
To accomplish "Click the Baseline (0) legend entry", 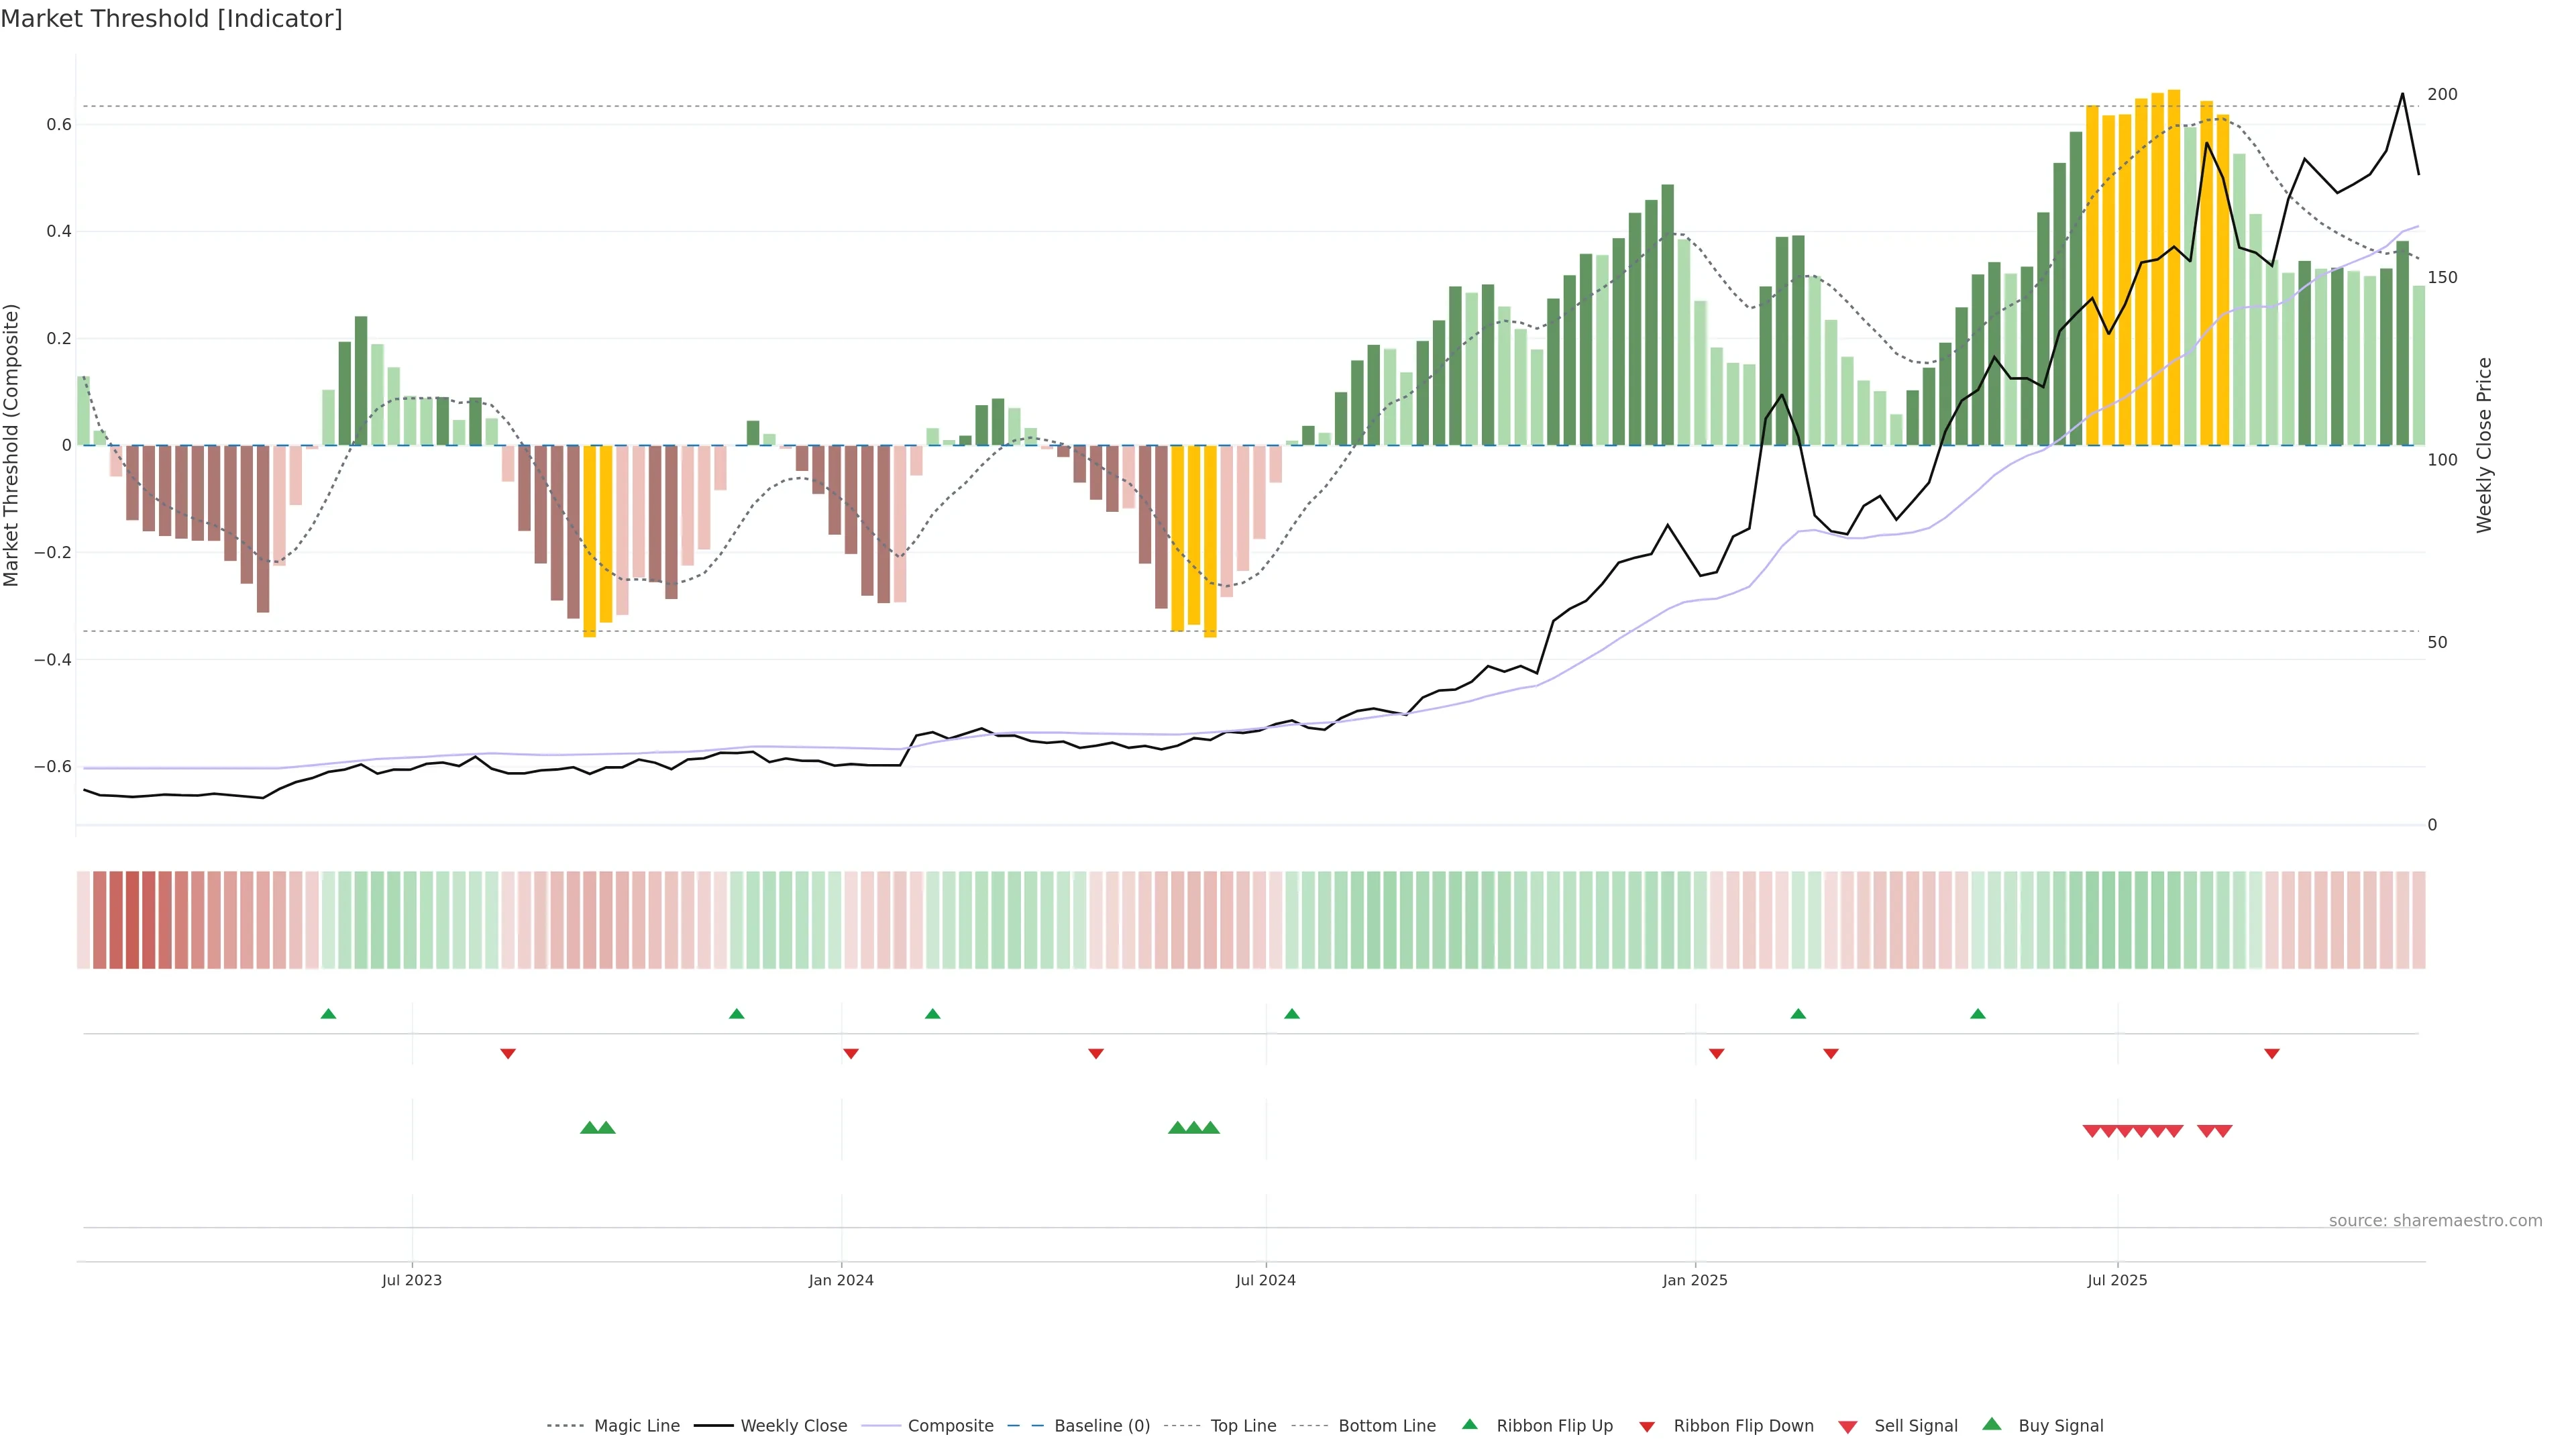I will click(x=1102, y=1426).
